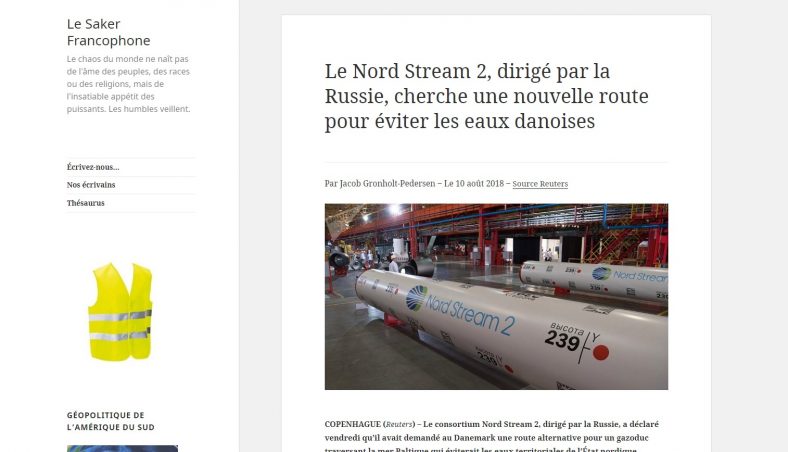The height and width of the screenshot is (452, 788).
Task: Click the COPENHAGUE opening paragraph text
Action: (x=491, y=436)
